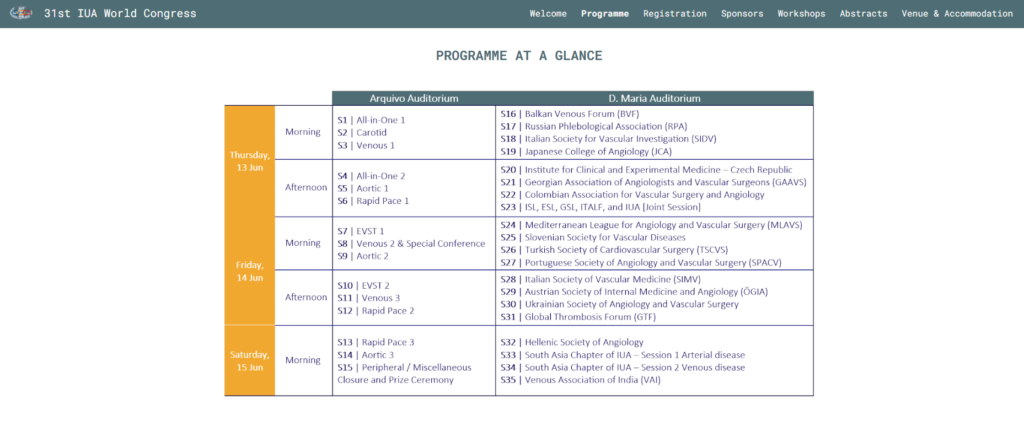Open session S8 Venous 2 & Special Conference
This screenshot has height=426, width=1024.
(x=410, y=243)
